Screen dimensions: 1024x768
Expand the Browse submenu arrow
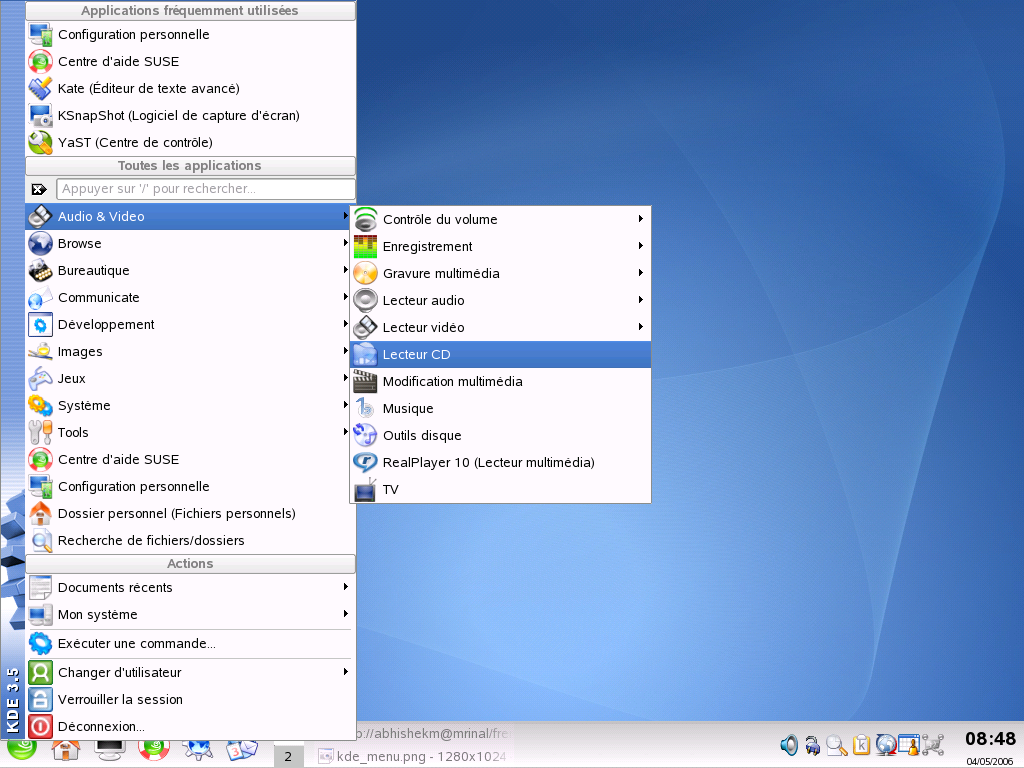click(x=345, y=243)
